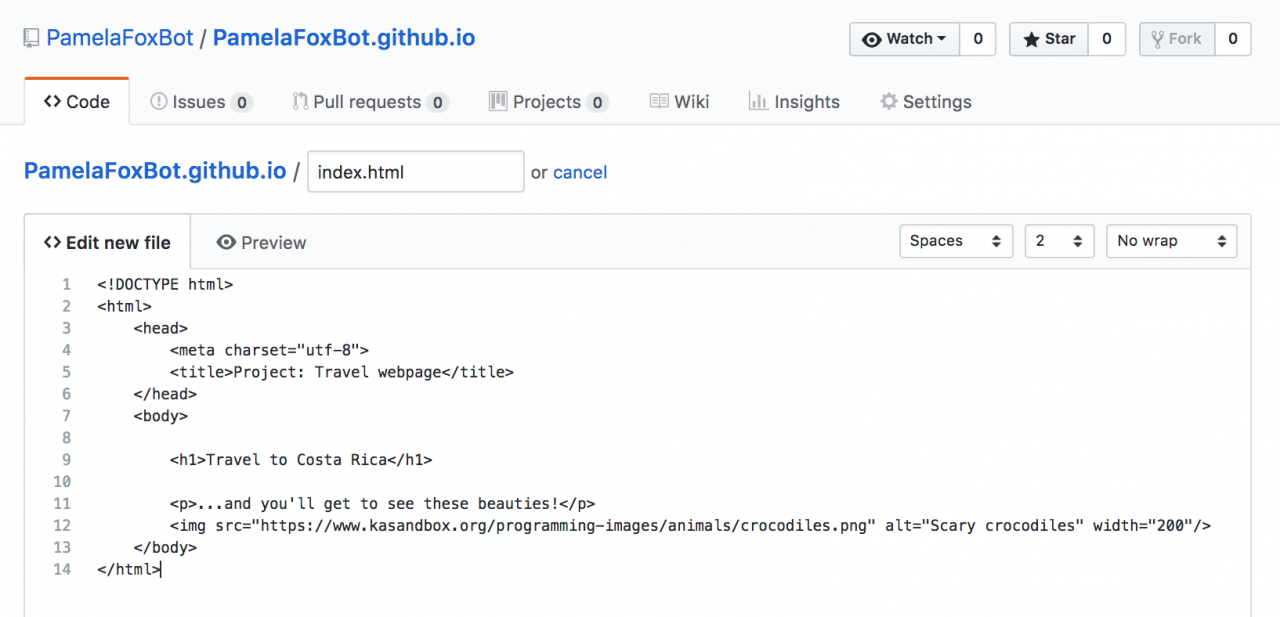
Task: Switch to the Preview tab
Action: pos(262,242)
